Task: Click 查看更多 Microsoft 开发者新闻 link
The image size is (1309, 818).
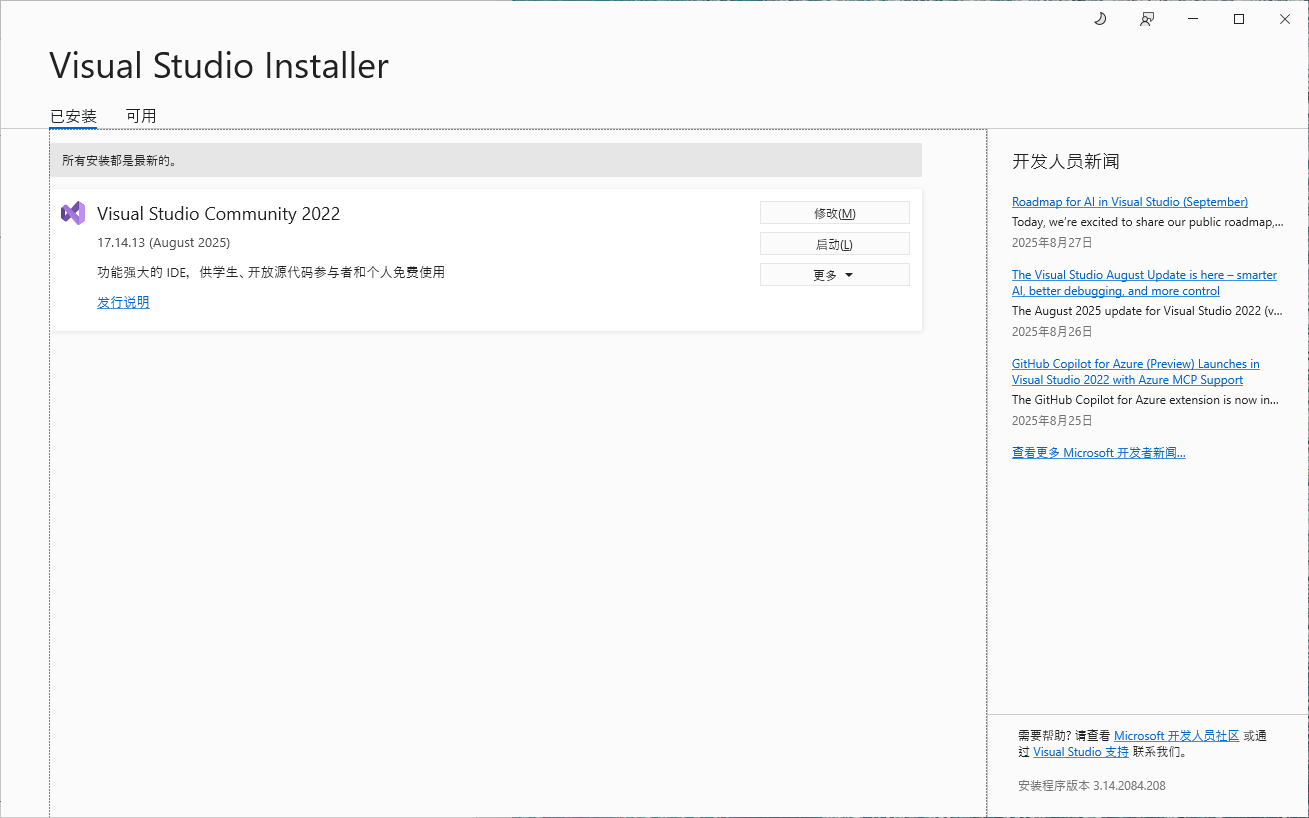Action: tap(1098, 453)
